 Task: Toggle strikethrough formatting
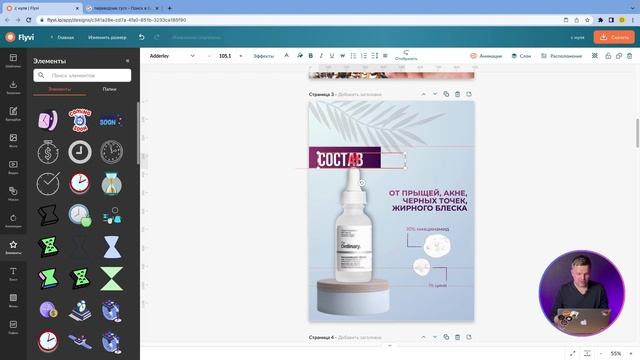pyautogui.click(x=342, y=56)
